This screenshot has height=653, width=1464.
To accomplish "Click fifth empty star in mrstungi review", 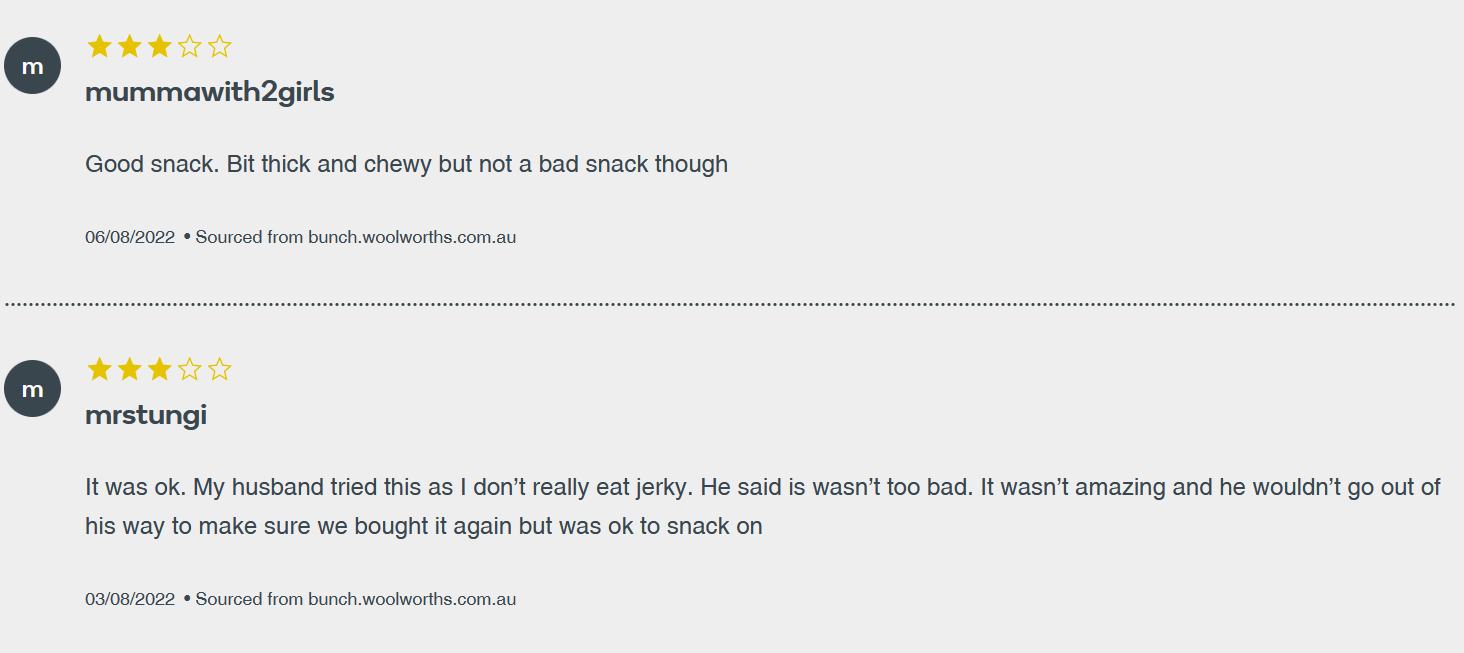I will click(x=220, y=370).
